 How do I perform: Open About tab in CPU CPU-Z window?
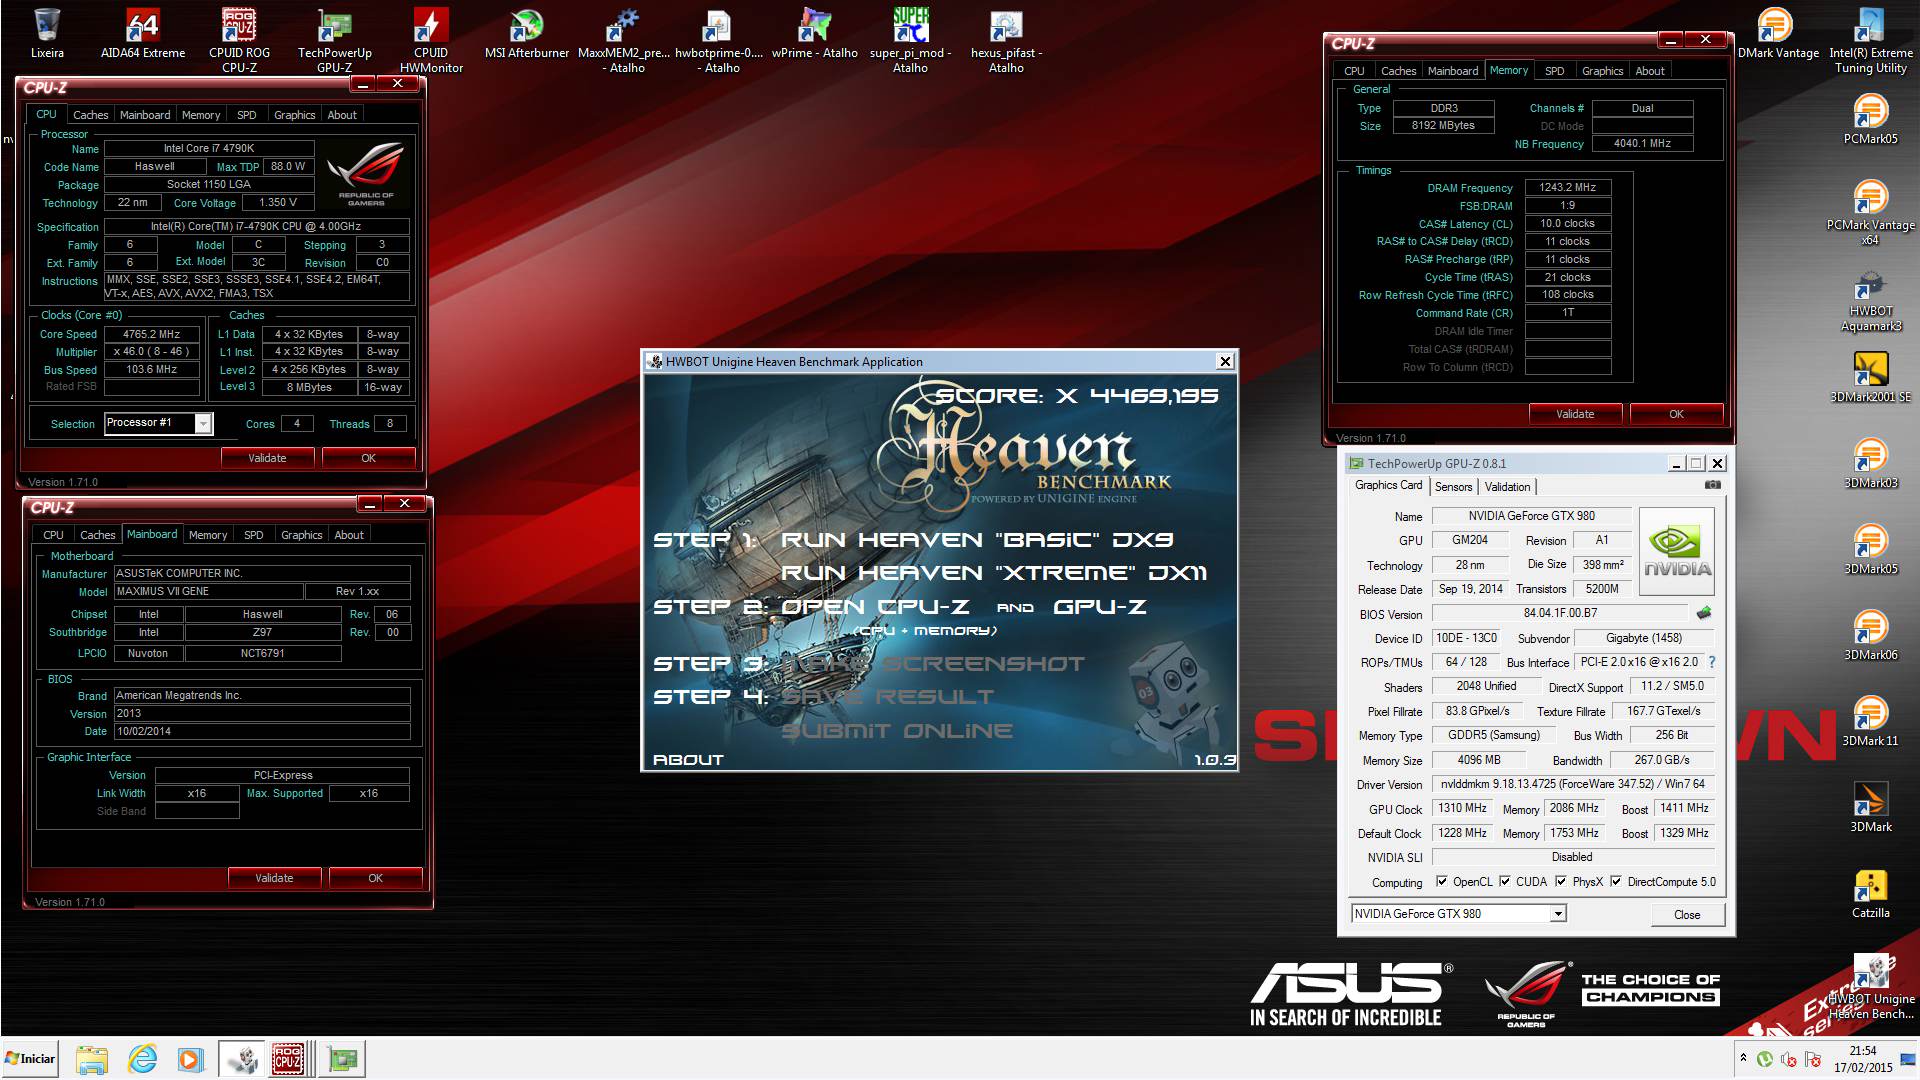[342, 115]
